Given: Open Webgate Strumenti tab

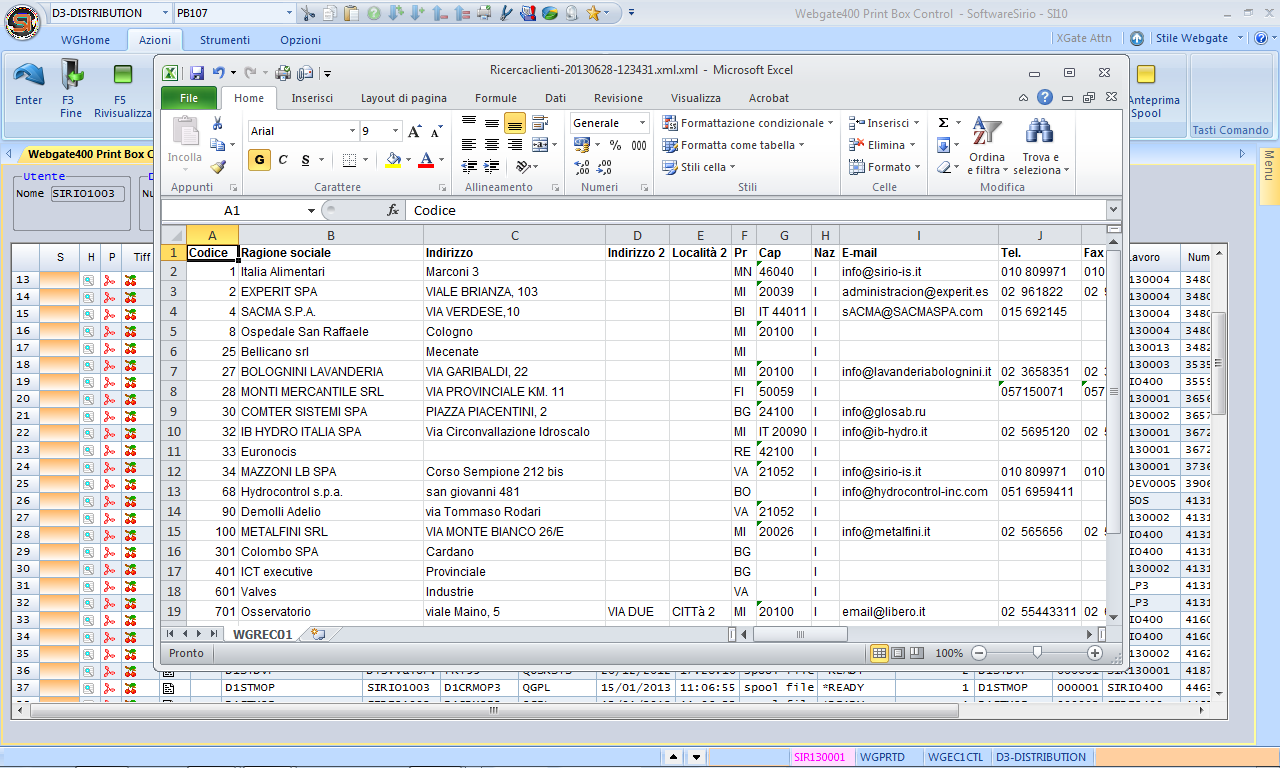Looking at the screenshot, I should coord(225,40).
